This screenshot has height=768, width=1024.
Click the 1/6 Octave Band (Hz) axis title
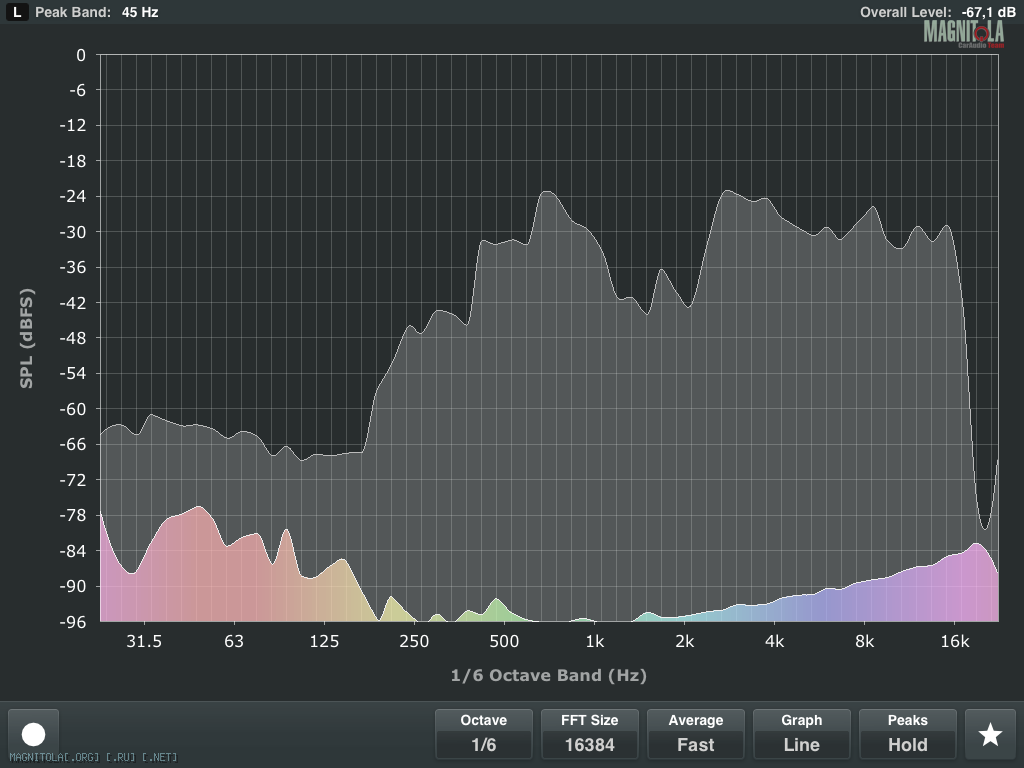549,676
